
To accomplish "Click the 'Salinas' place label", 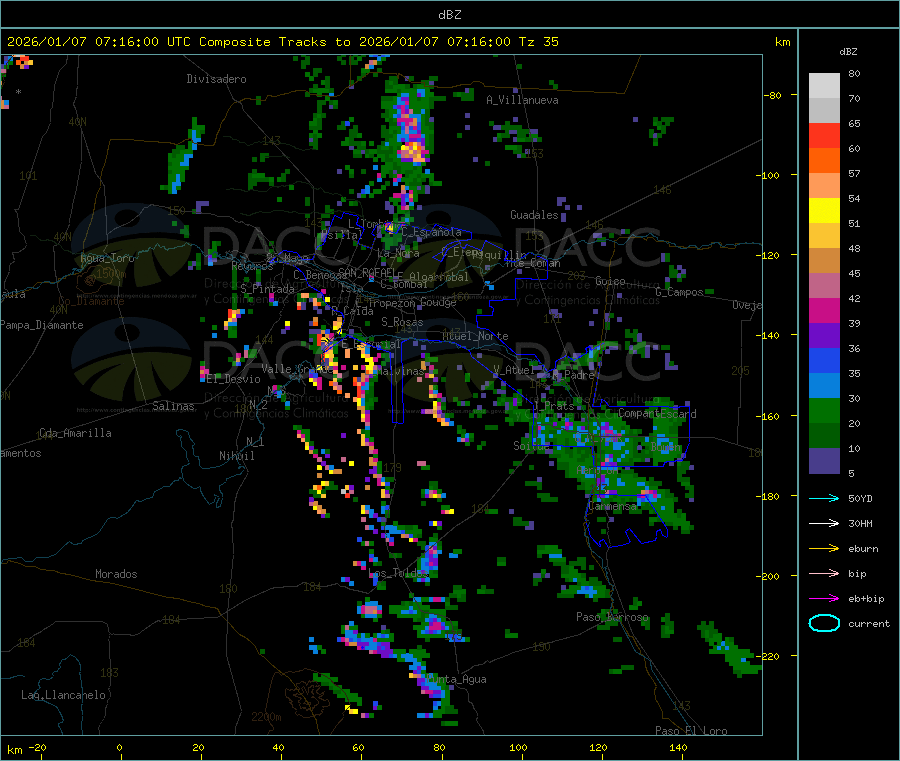I will point(173,406).
